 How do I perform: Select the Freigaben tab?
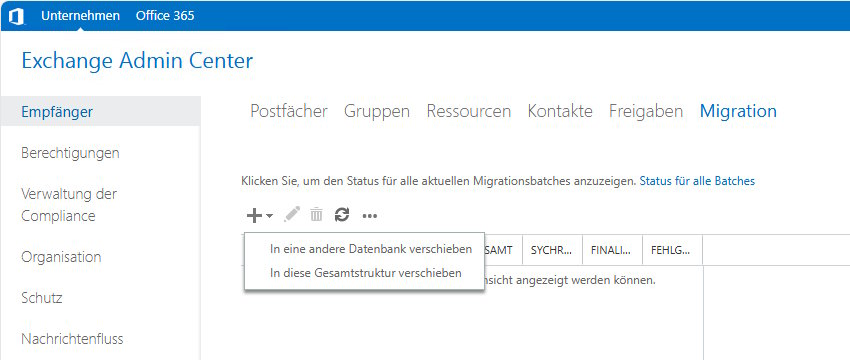pos(646,112)
